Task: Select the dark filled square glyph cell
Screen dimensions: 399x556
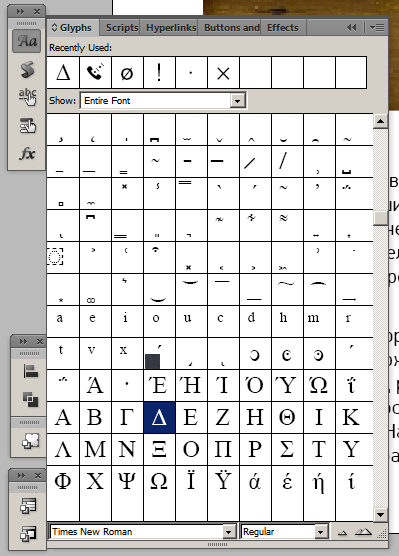Action: coord(159,353)
